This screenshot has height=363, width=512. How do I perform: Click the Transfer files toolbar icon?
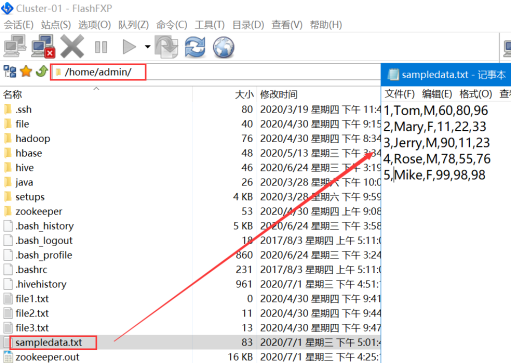coord(167,47)
